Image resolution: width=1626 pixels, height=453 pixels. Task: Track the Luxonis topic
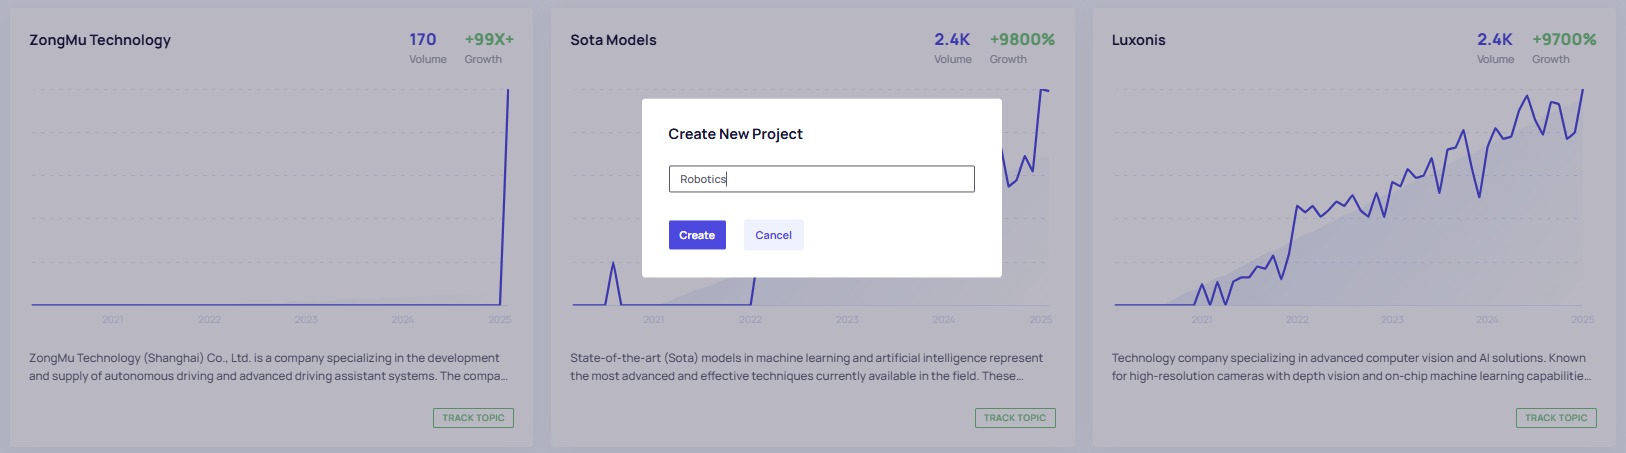[1556, 418]
